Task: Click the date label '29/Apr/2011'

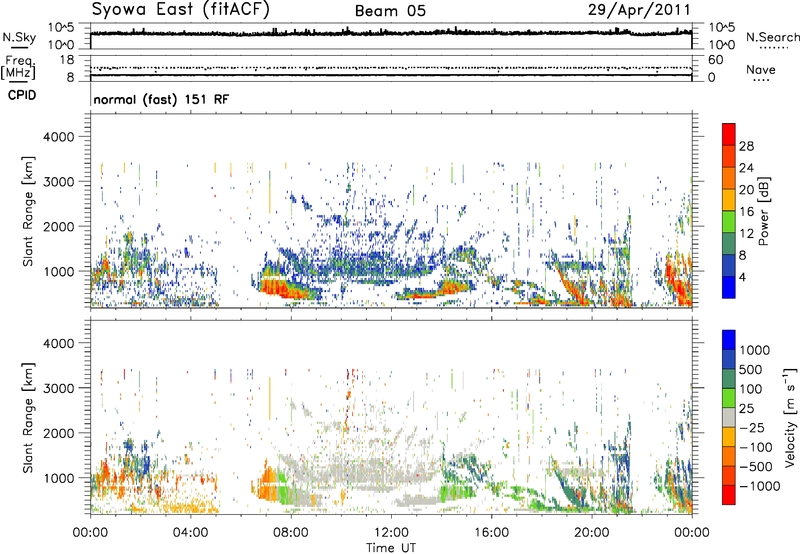Action: click(639, 10)
